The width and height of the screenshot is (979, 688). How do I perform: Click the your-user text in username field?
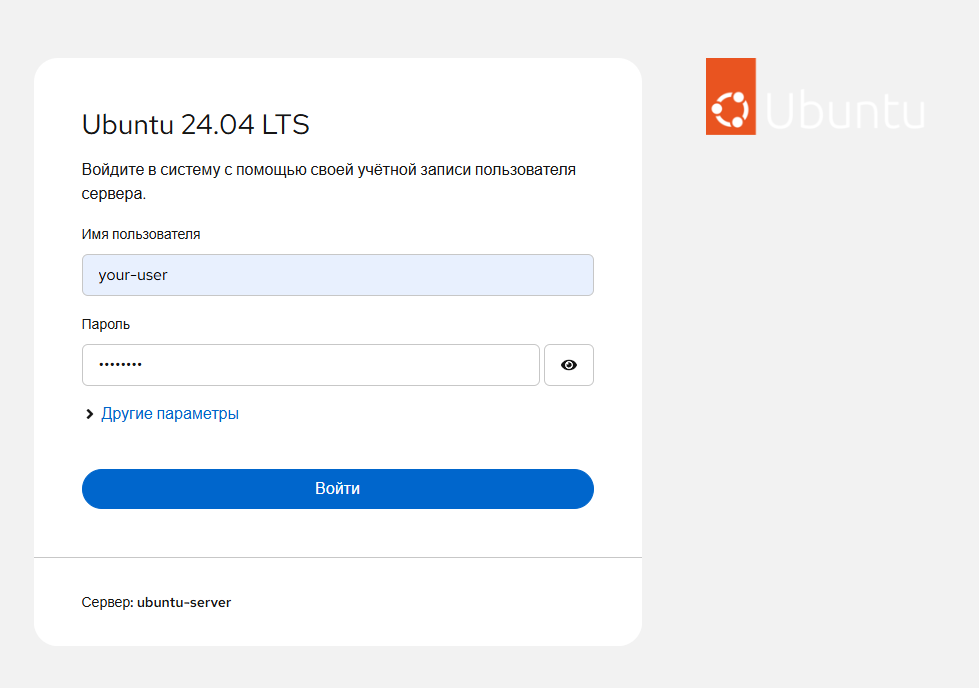click(133, 275)
